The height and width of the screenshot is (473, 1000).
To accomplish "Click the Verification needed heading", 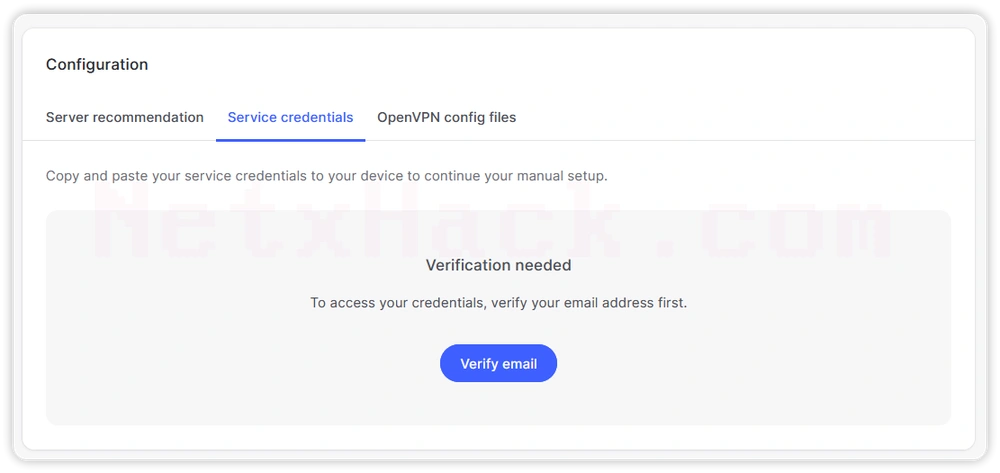I will click(x=498, y=265).
